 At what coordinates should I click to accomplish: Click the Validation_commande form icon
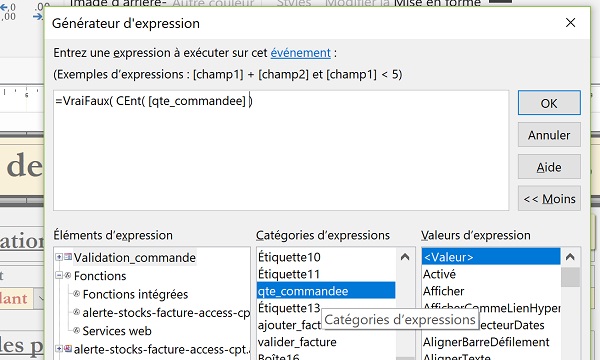(68, 257)
